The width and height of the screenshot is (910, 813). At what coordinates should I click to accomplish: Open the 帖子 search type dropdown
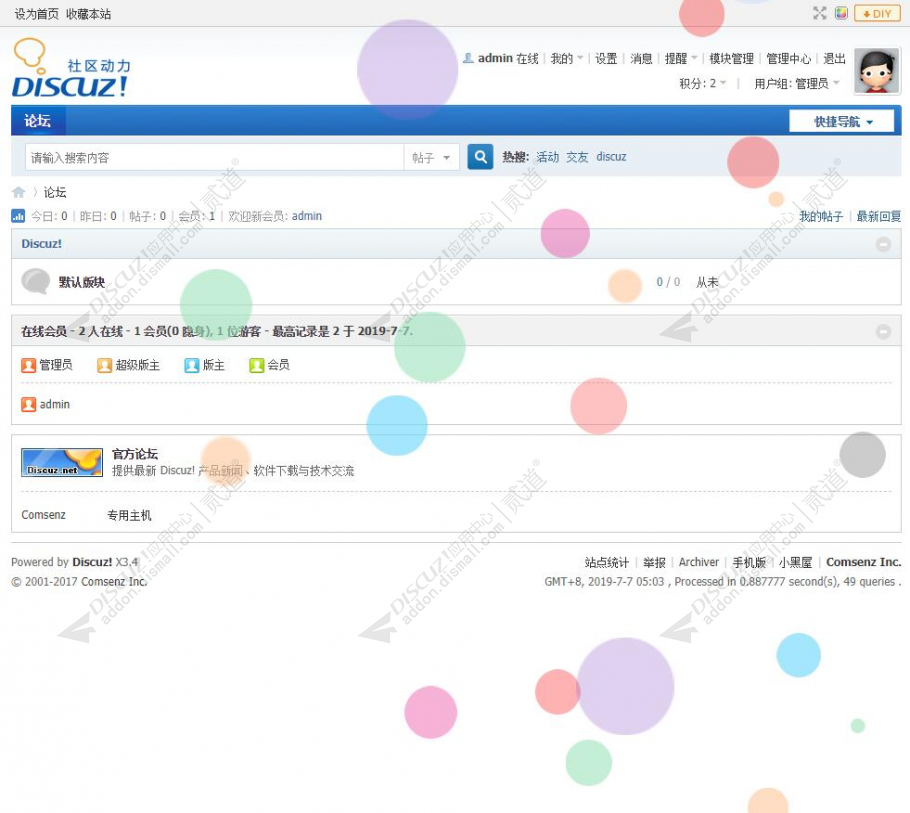(431, 157)
